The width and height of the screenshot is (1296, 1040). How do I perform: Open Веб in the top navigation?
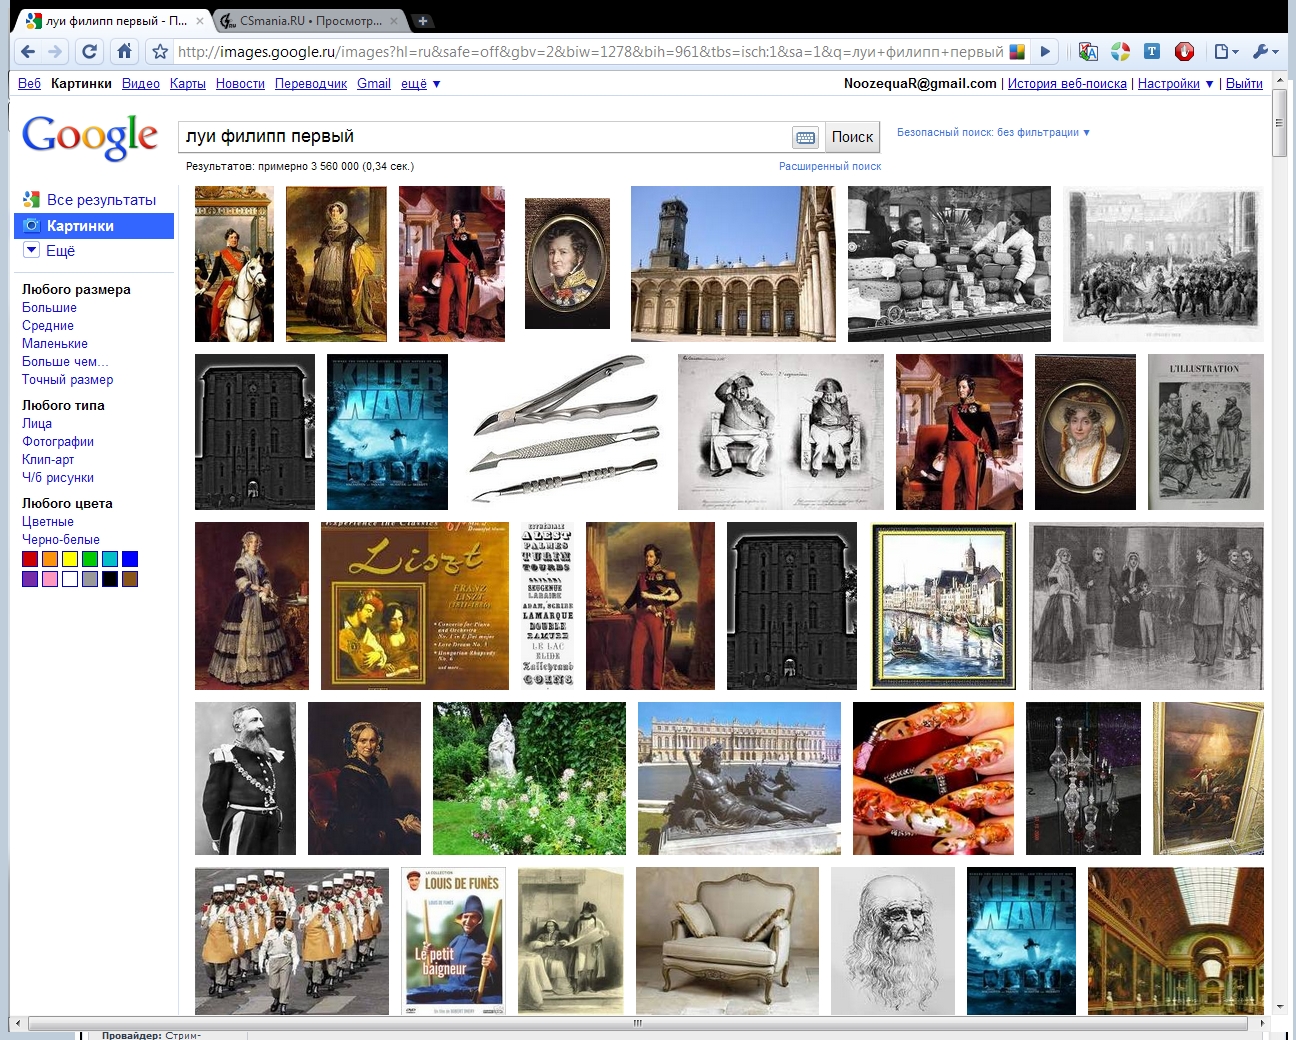[29, 84]
